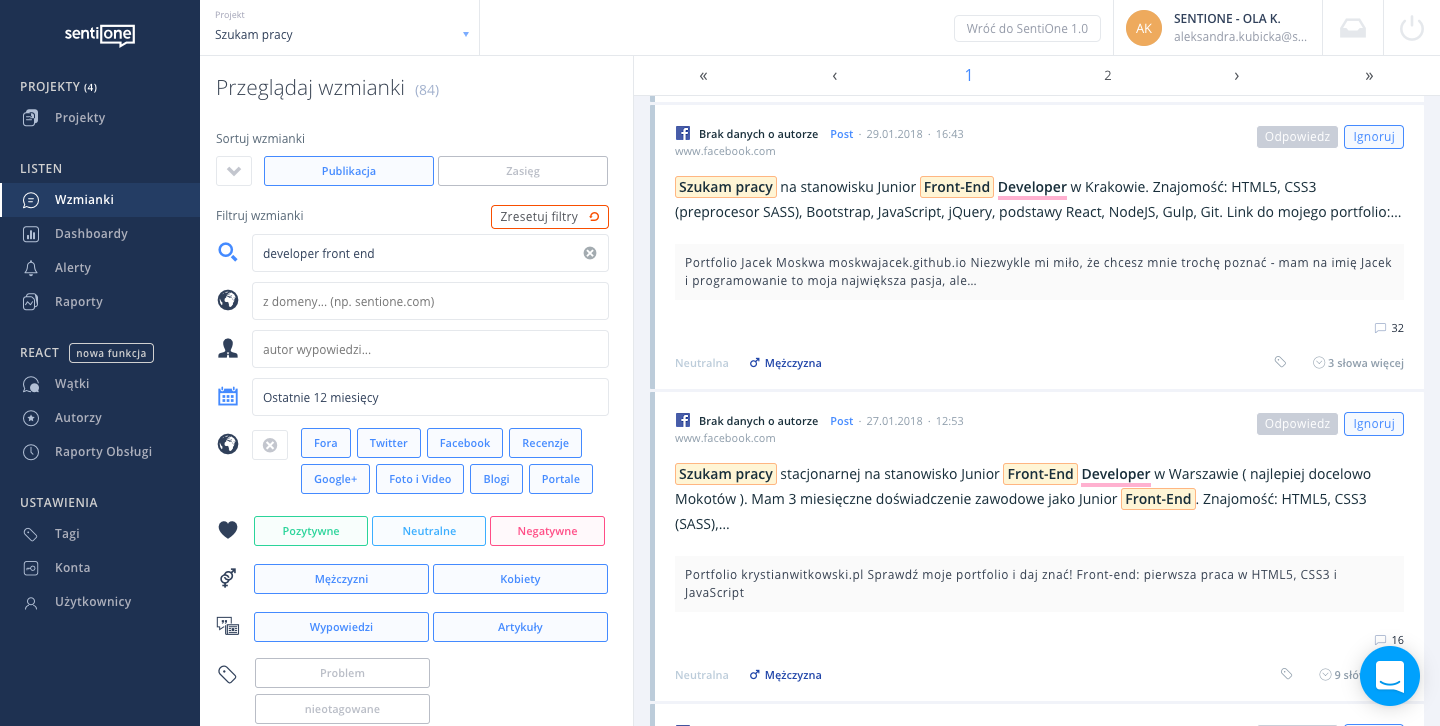Image resolution: width=1440 pixels, height=726 pixels.
Task: Click the Zresetuj filtry button
Action: [549, 217]
